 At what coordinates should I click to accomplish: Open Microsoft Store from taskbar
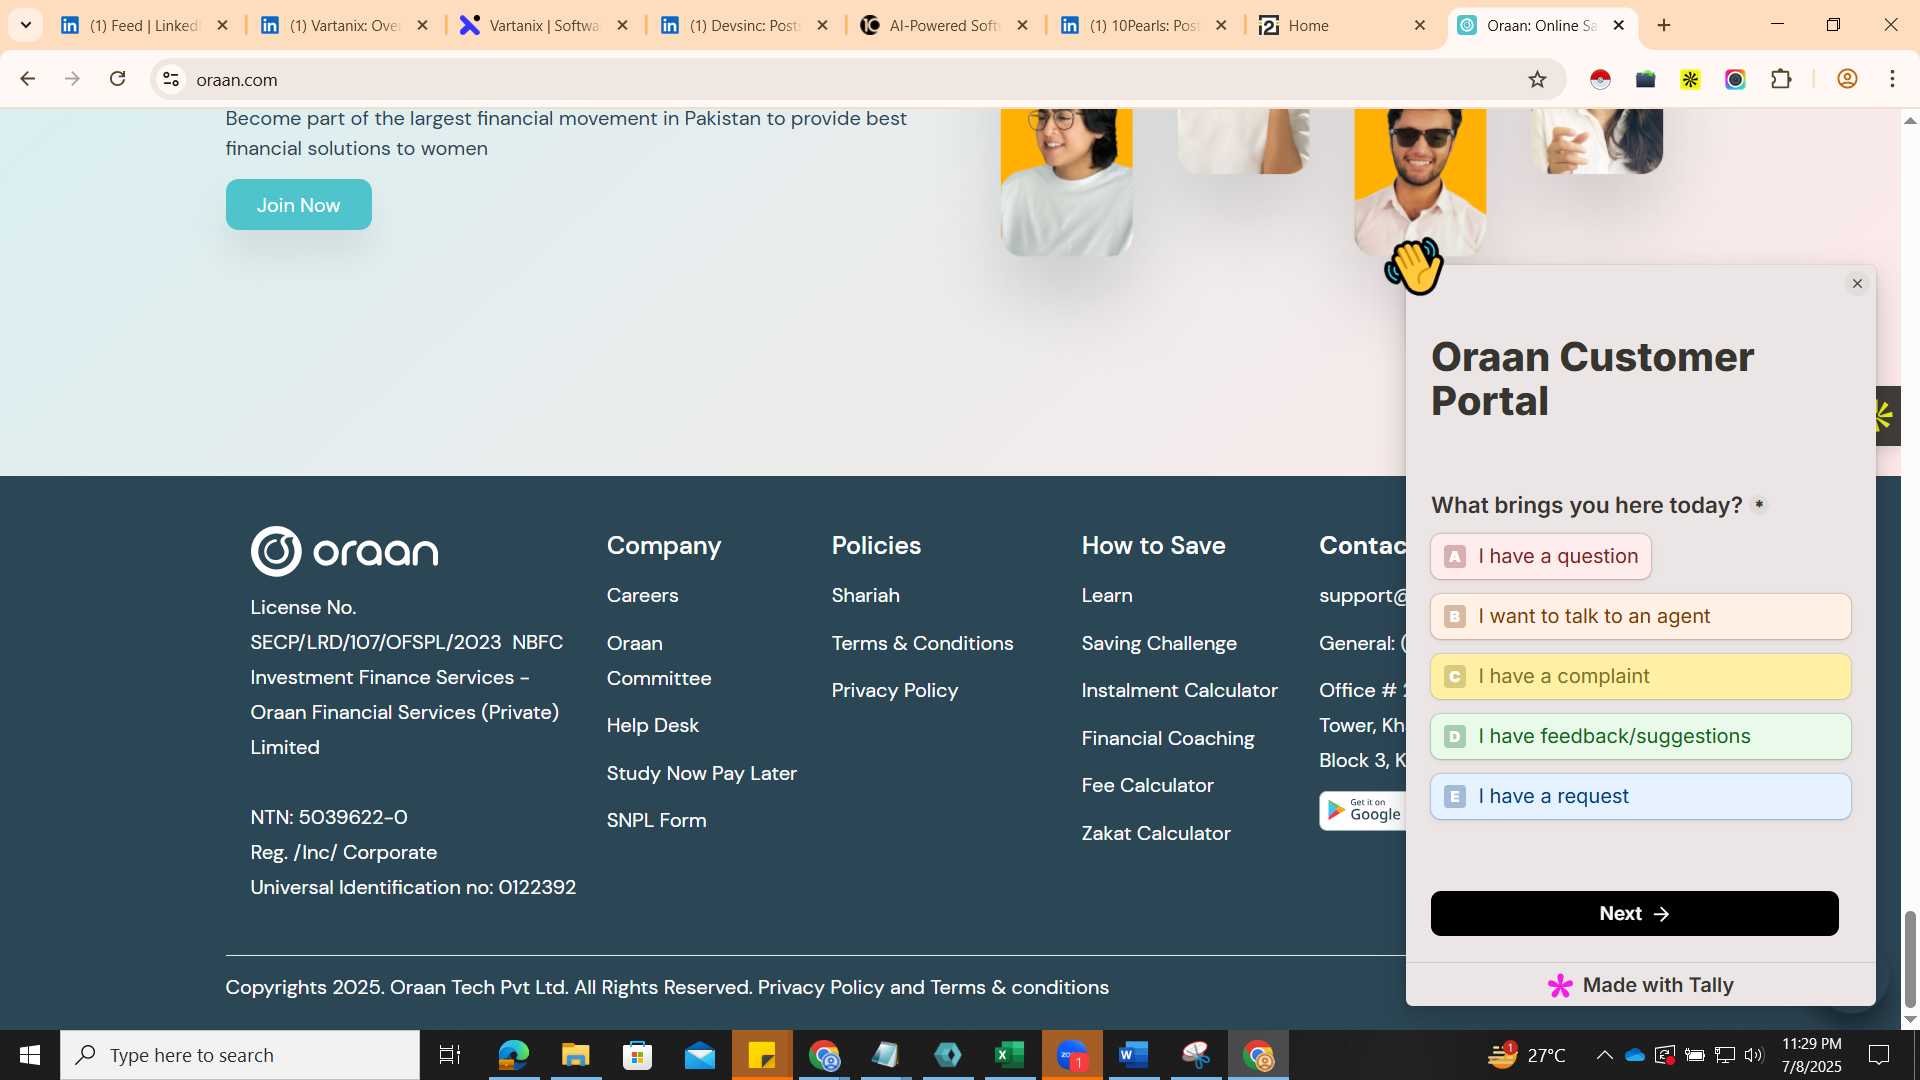[637, 1055]
